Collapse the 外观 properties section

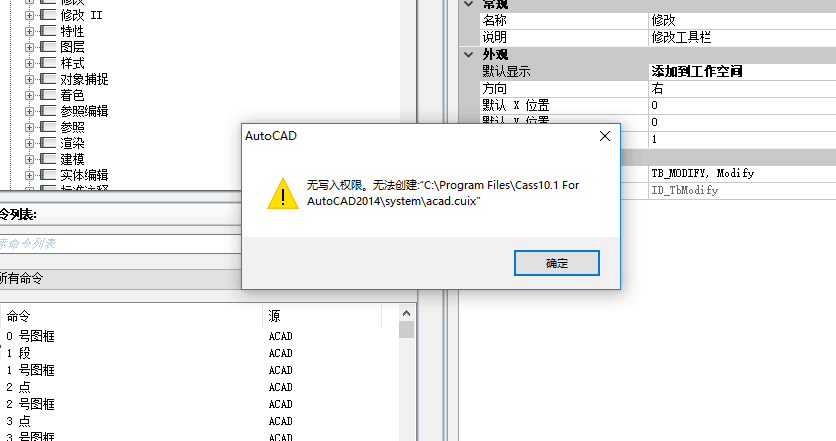(x=469, y=54)
